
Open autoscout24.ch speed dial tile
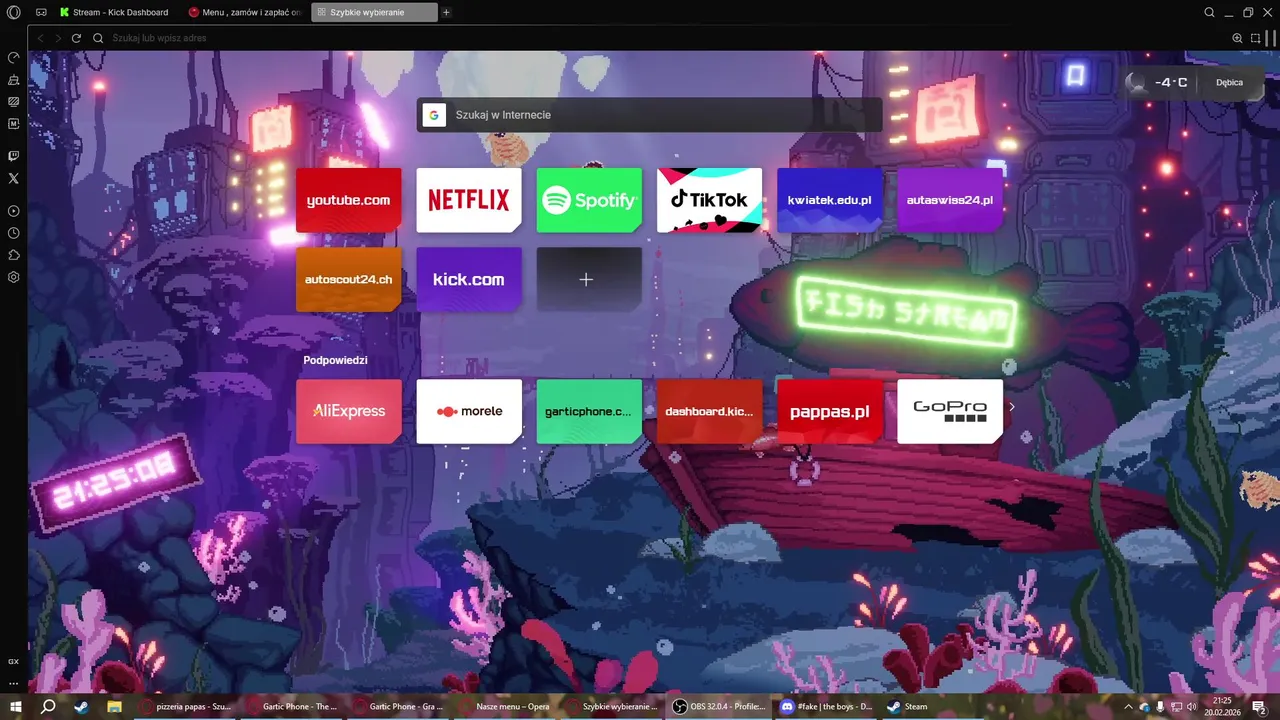(x=348, y=279)
